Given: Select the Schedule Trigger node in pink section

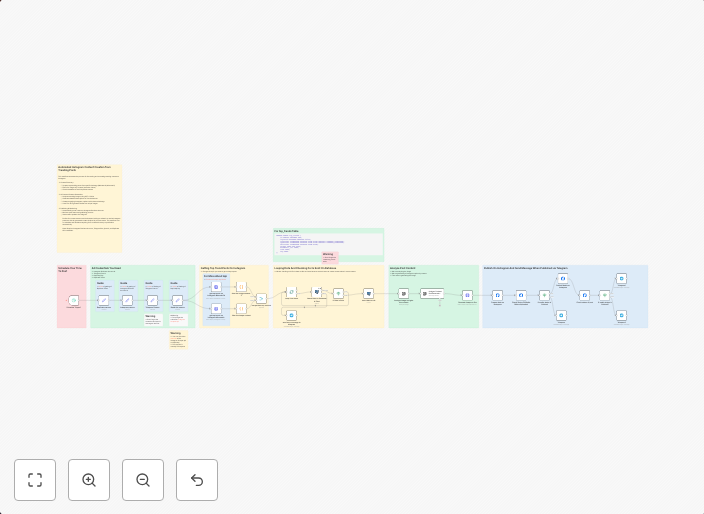Looking at the screenshot, I should pyautogui.click(x=73, y=300).
